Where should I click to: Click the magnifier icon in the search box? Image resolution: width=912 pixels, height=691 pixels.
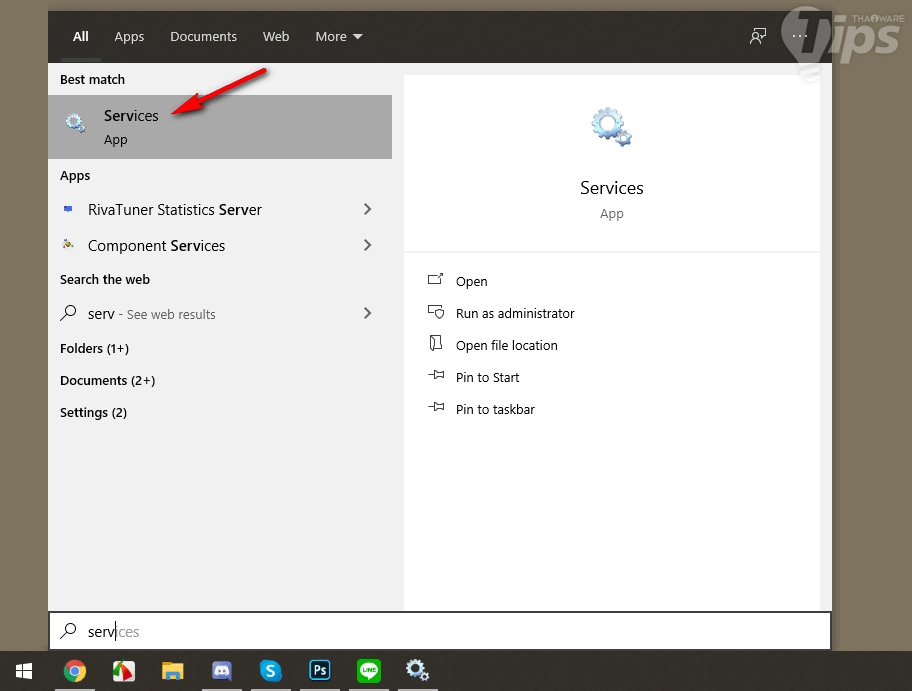[68, 631]
